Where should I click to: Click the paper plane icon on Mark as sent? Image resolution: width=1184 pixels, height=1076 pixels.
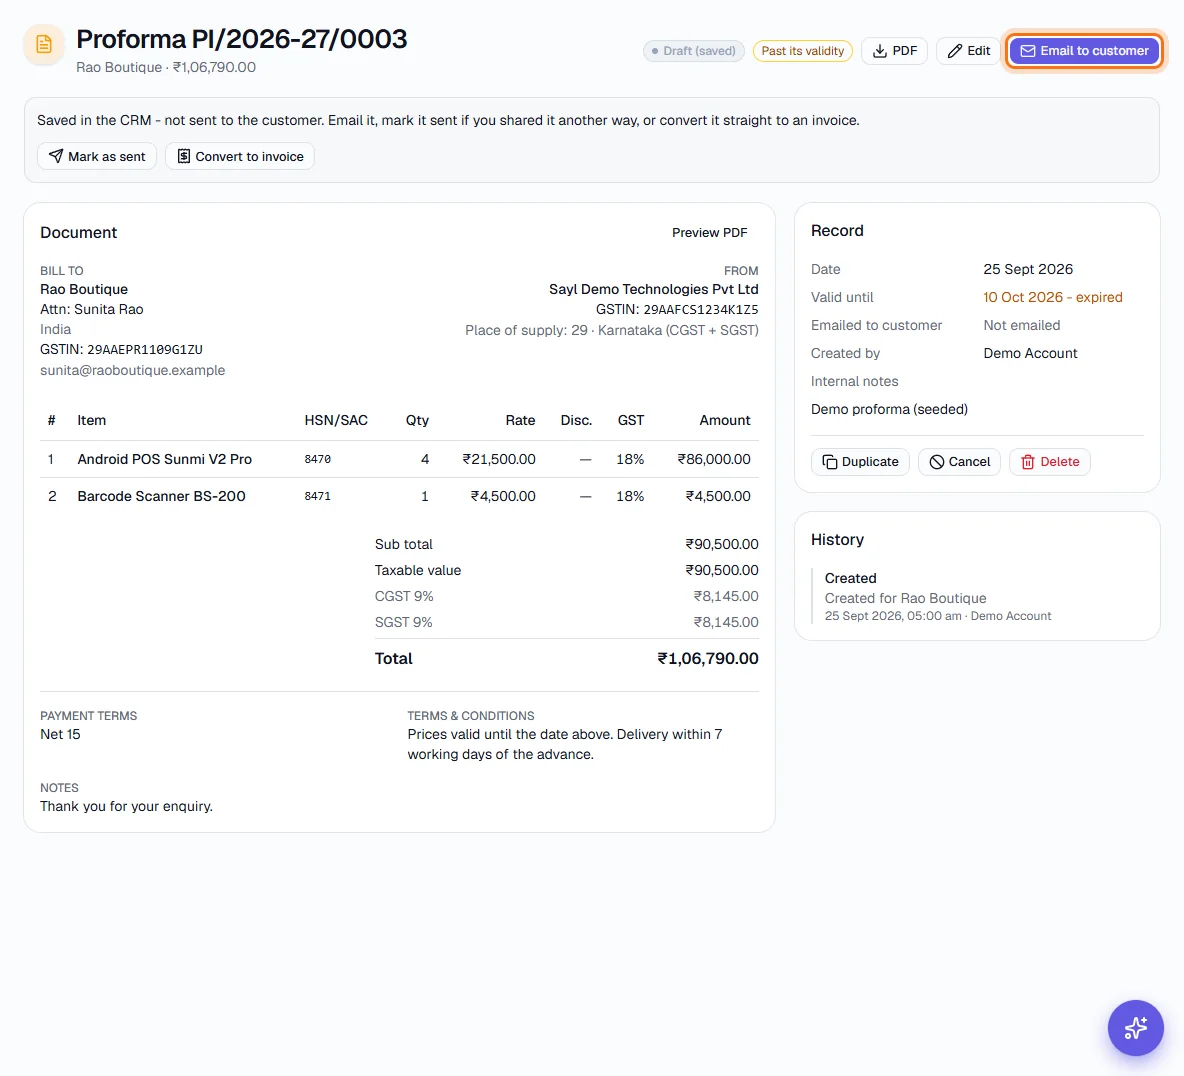pos(56,156)
